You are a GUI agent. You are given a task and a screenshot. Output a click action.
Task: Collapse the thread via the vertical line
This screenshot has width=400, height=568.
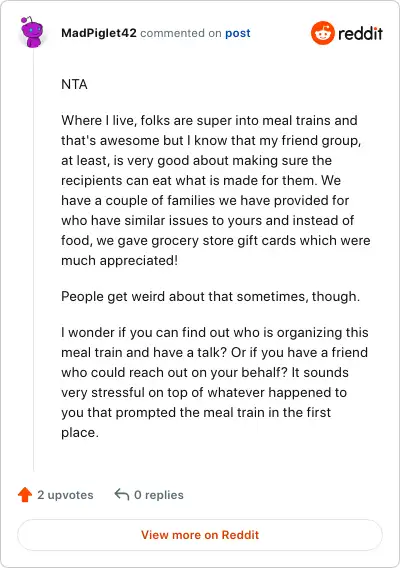[x=34, y=261]
